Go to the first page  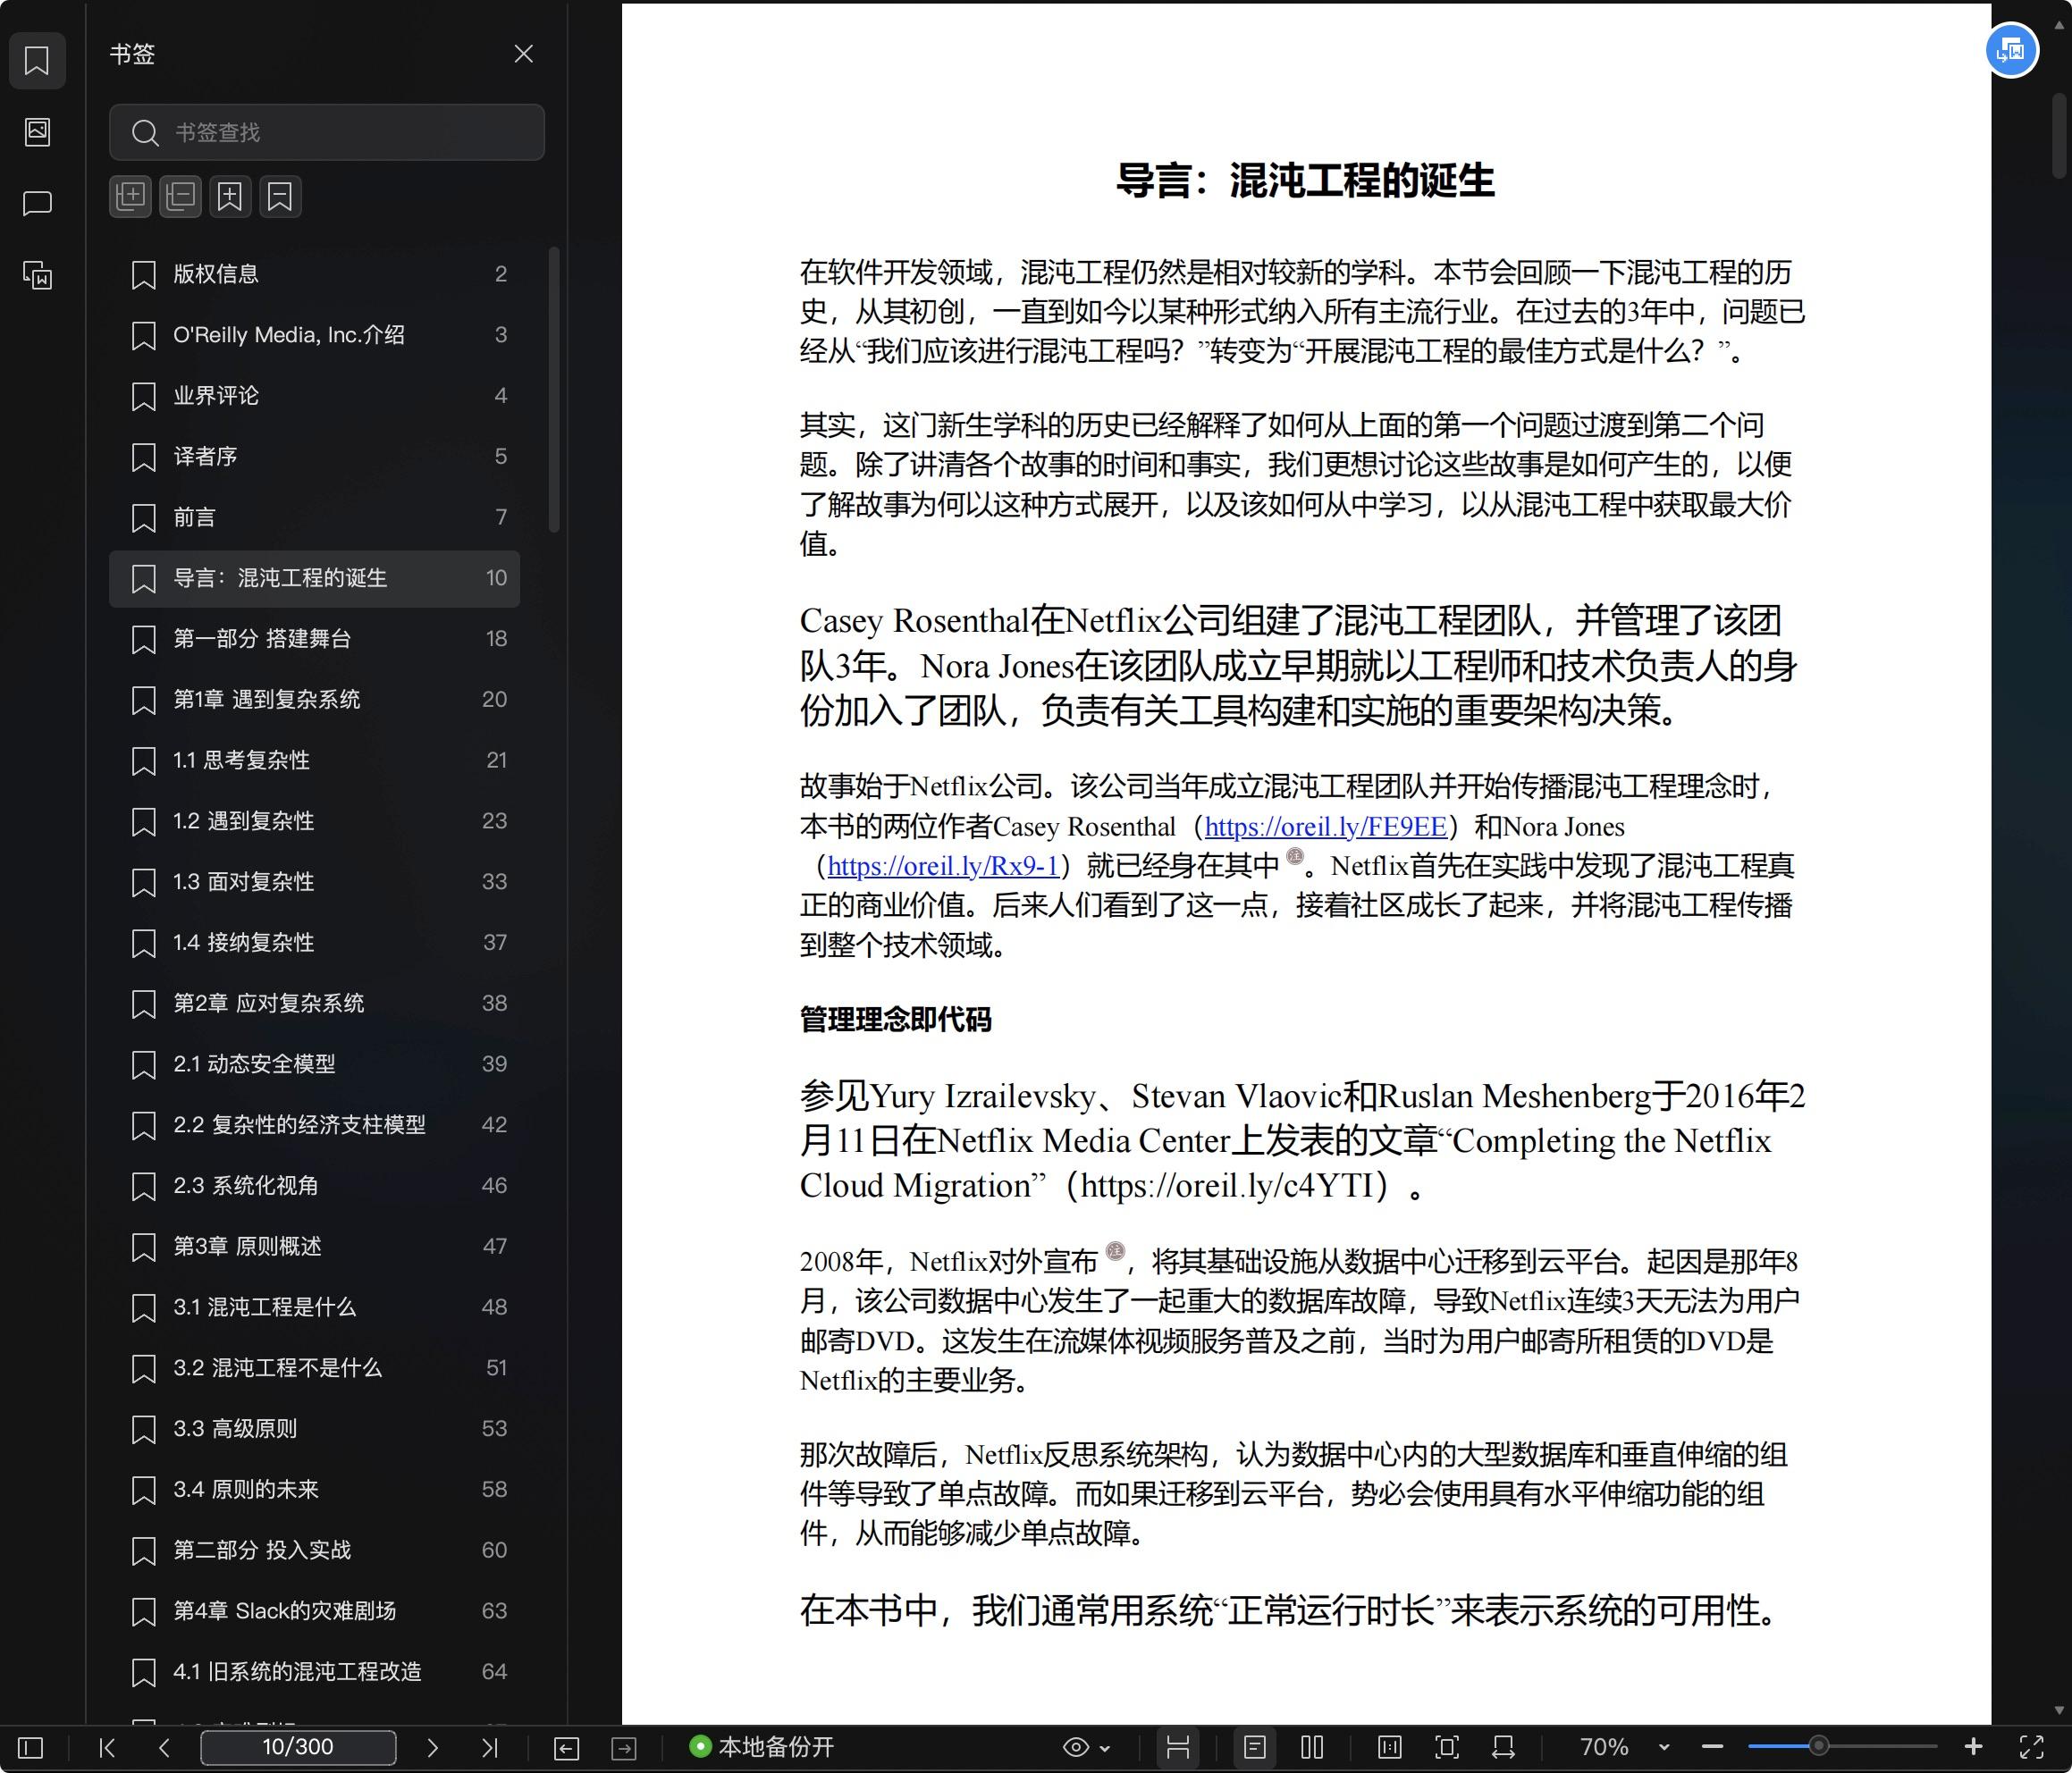click(107, 1747)
